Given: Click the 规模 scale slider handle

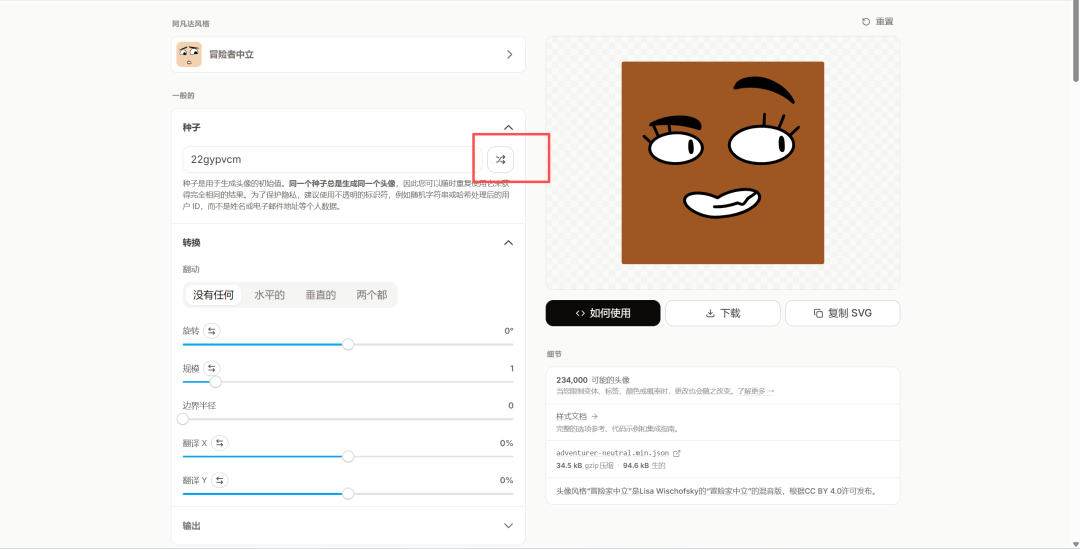Looking at the screenshot, I should [x=216, y=382].
